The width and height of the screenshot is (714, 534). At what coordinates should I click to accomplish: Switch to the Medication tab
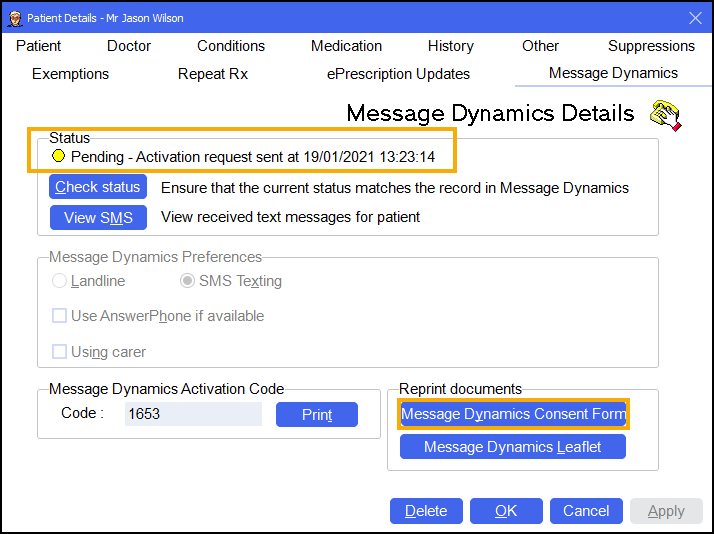[x=344, y=46]
